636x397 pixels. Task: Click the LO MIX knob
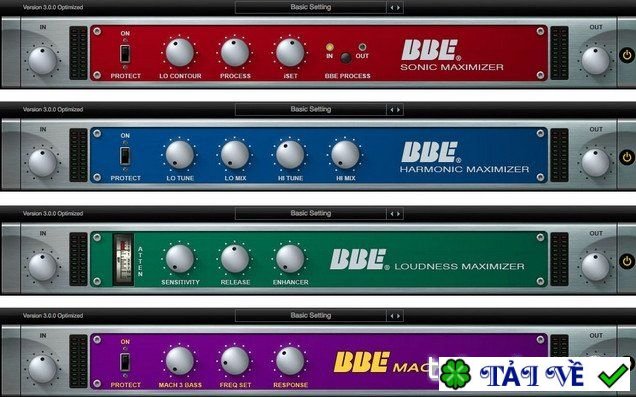(x=235, y=155)
